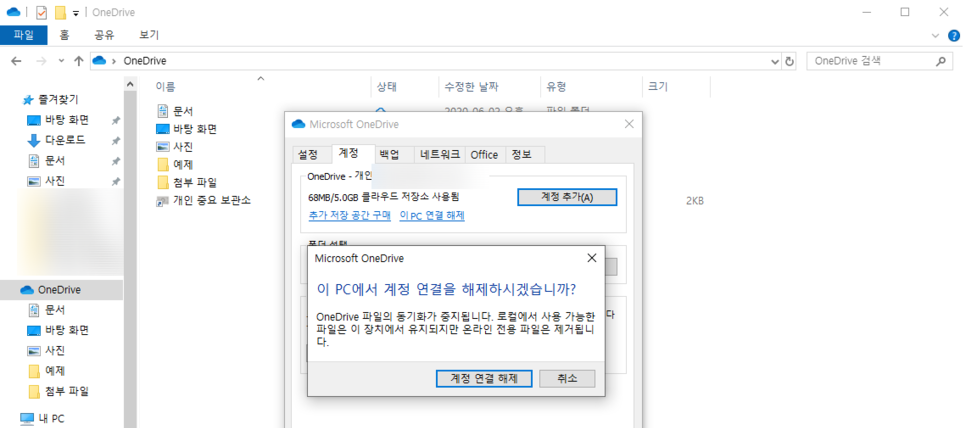
Task: Open the 파일 ribbon tab
Action: (23, 35)
